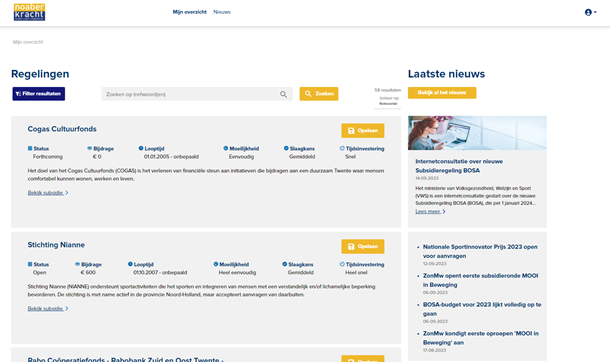Click the Forthcoming status value
610x362 pixels.
[47, 157]
